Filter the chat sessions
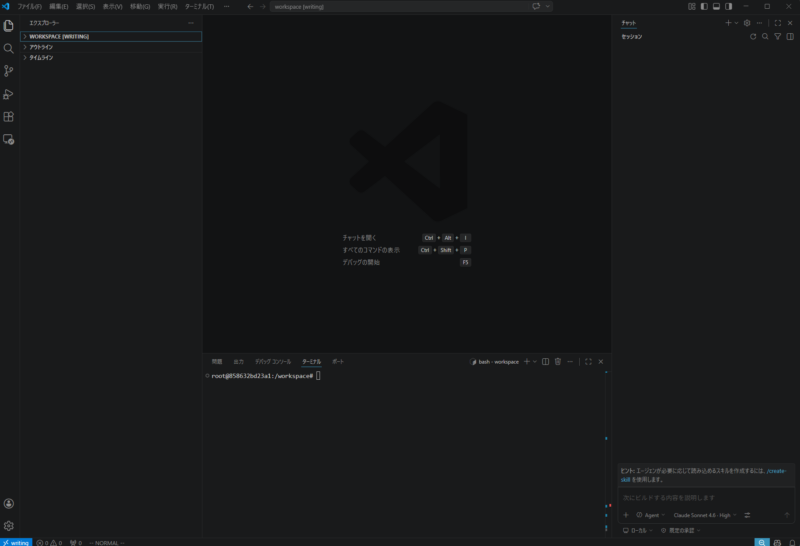 click(x=778, y=37)
